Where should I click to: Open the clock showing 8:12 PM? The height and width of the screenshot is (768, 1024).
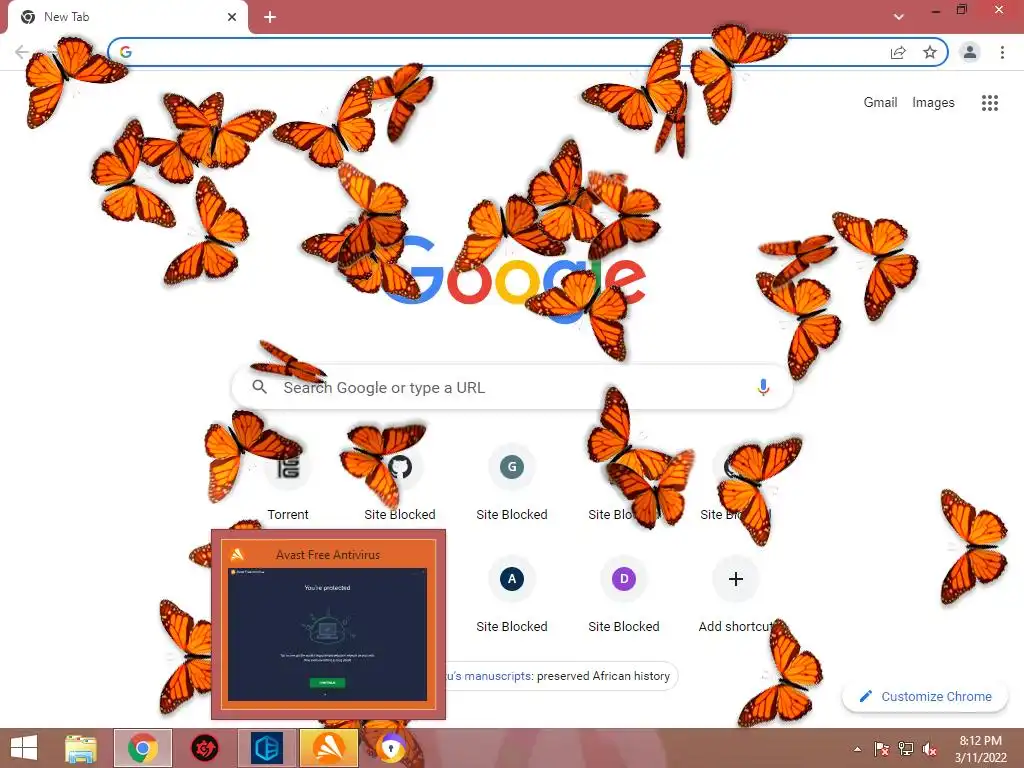point(980,749)
